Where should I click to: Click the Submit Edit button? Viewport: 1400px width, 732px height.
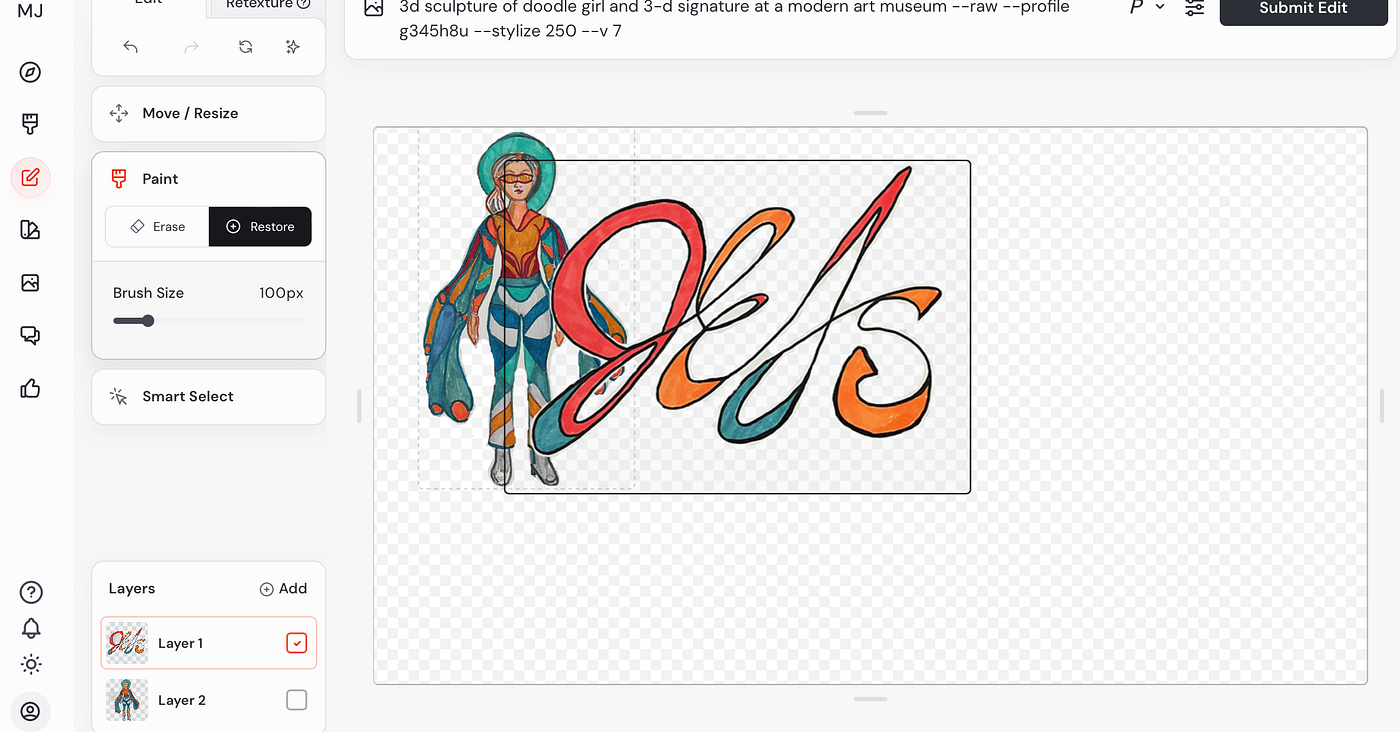tap(1303, 10)
